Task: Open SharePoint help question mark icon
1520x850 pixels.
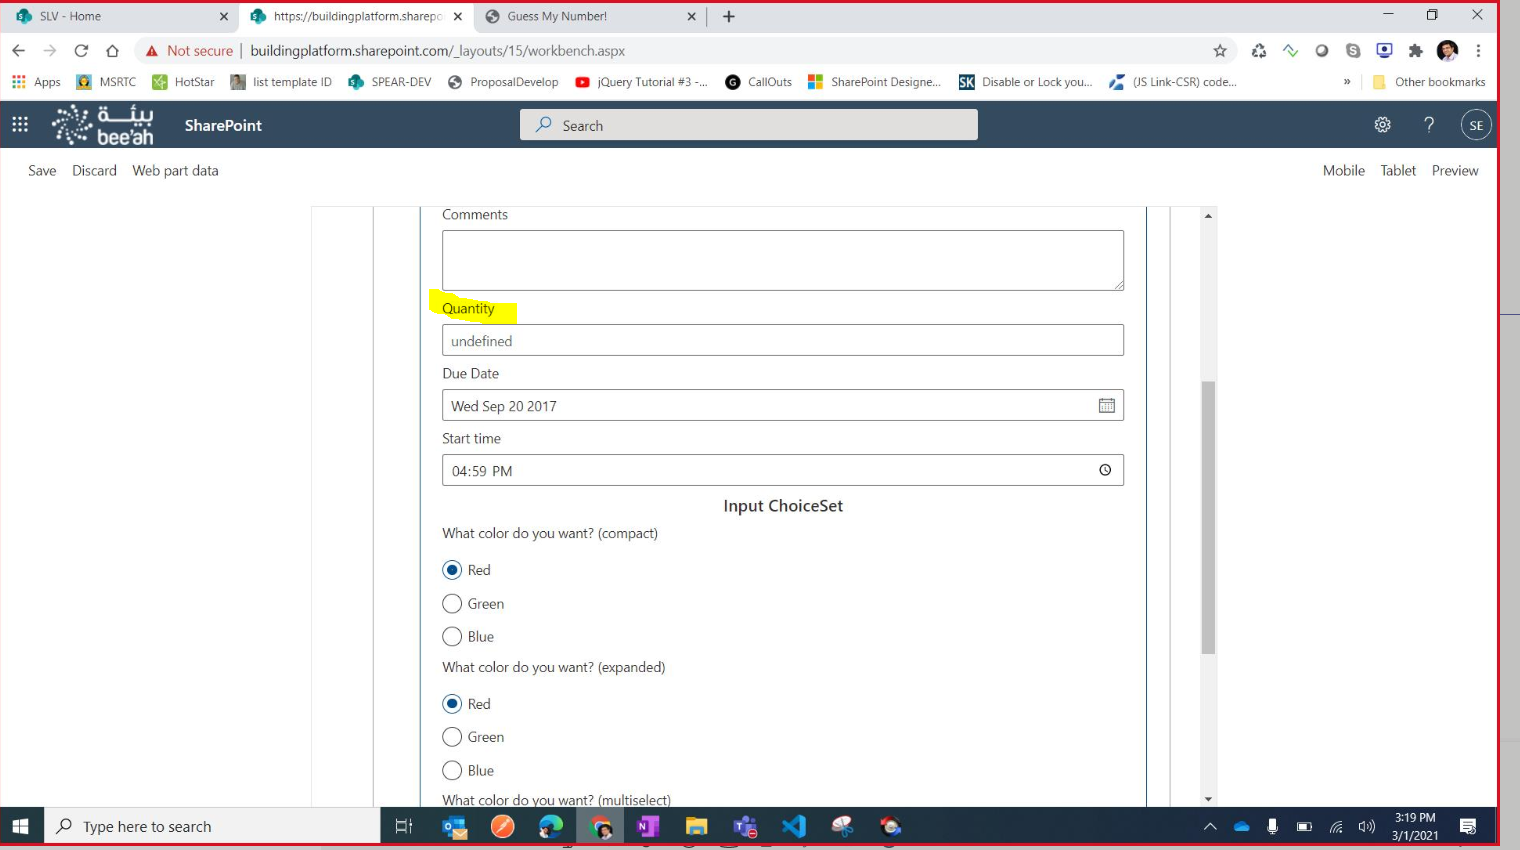Action: 1429,124
